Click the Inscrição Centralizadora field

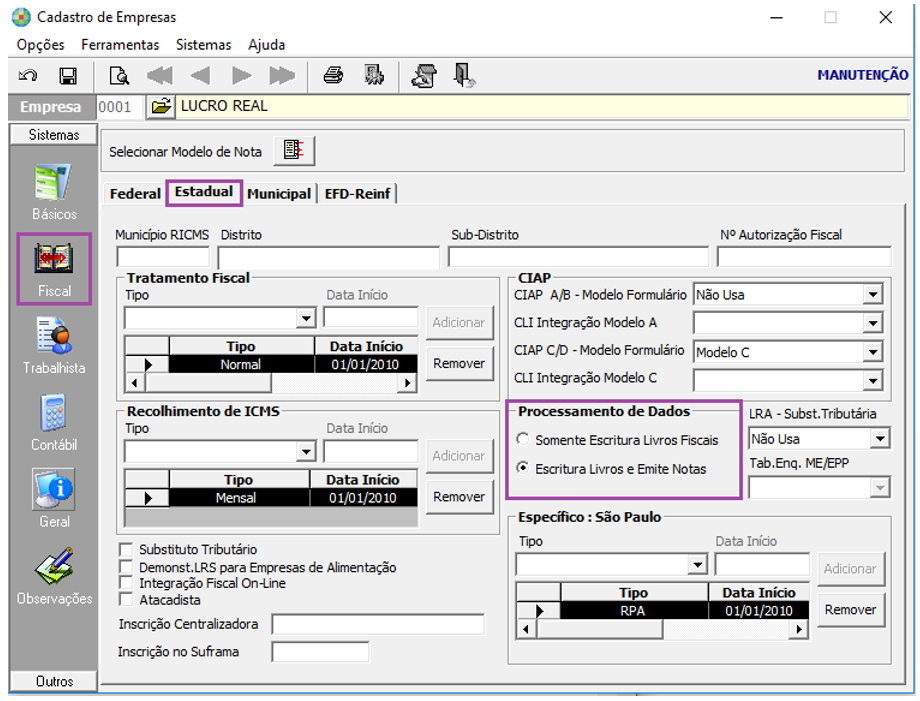(x=378, y=624)
